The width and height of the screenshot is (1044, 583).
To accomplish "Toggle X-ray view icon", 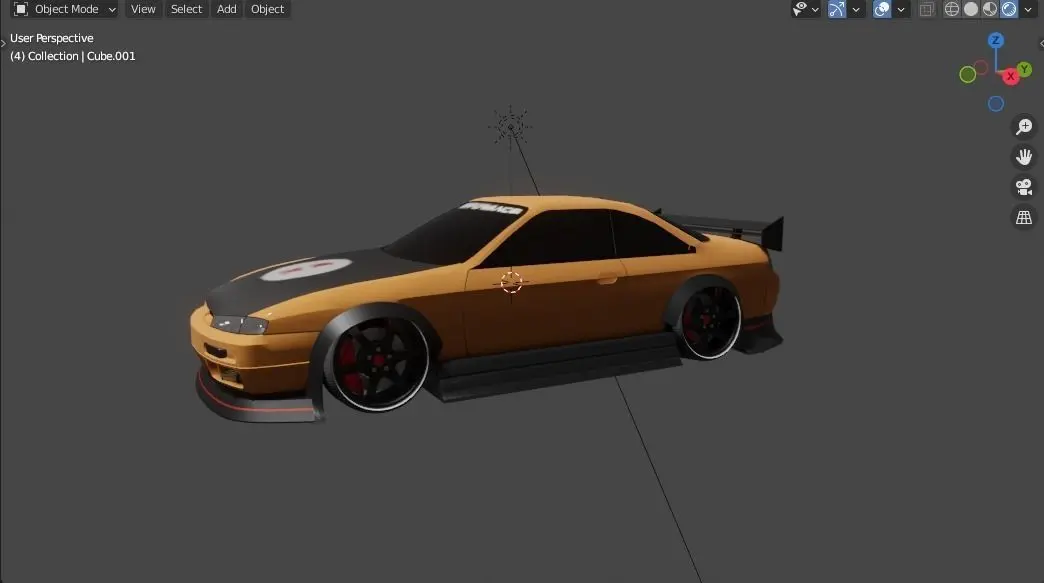I will point(926,9).
